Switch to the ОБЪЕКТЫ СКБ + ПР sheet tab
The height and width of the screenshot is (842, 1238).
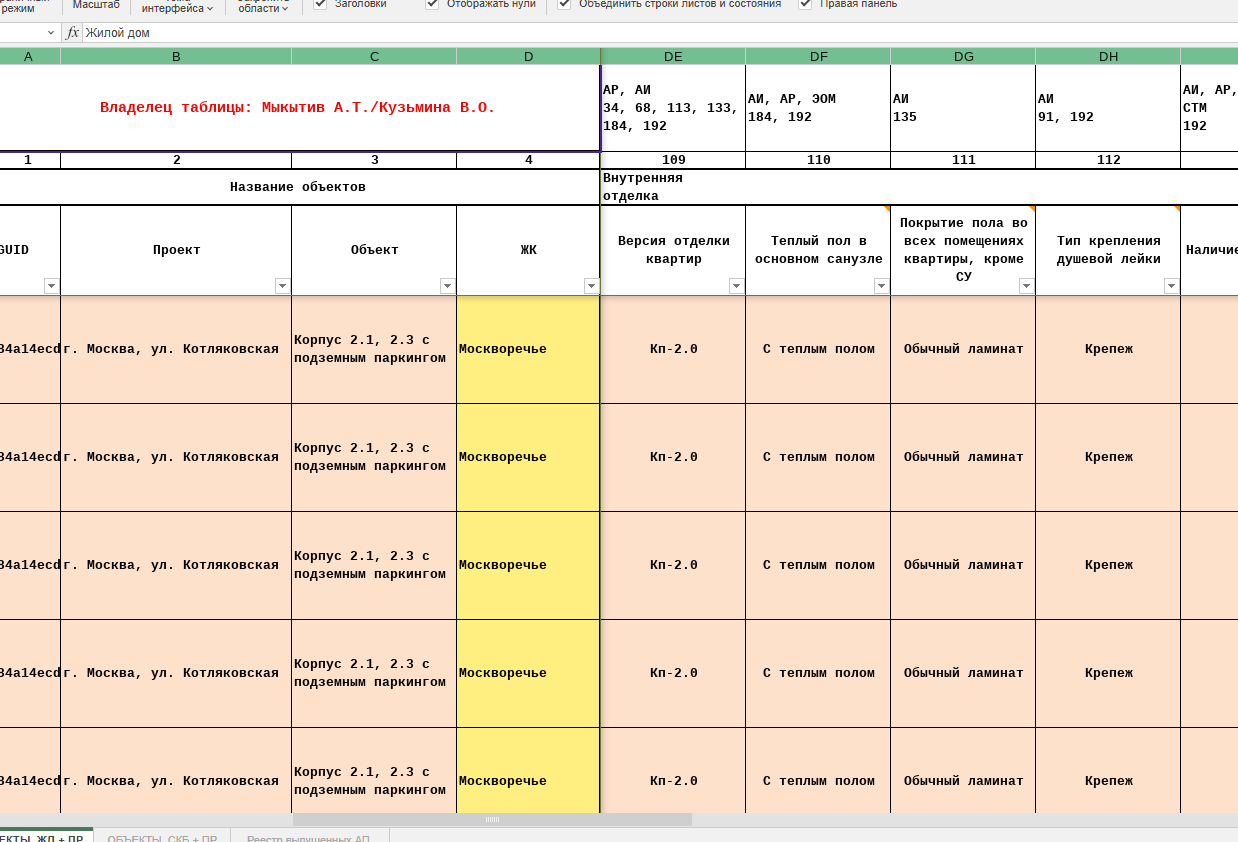(x=162, y=836)
